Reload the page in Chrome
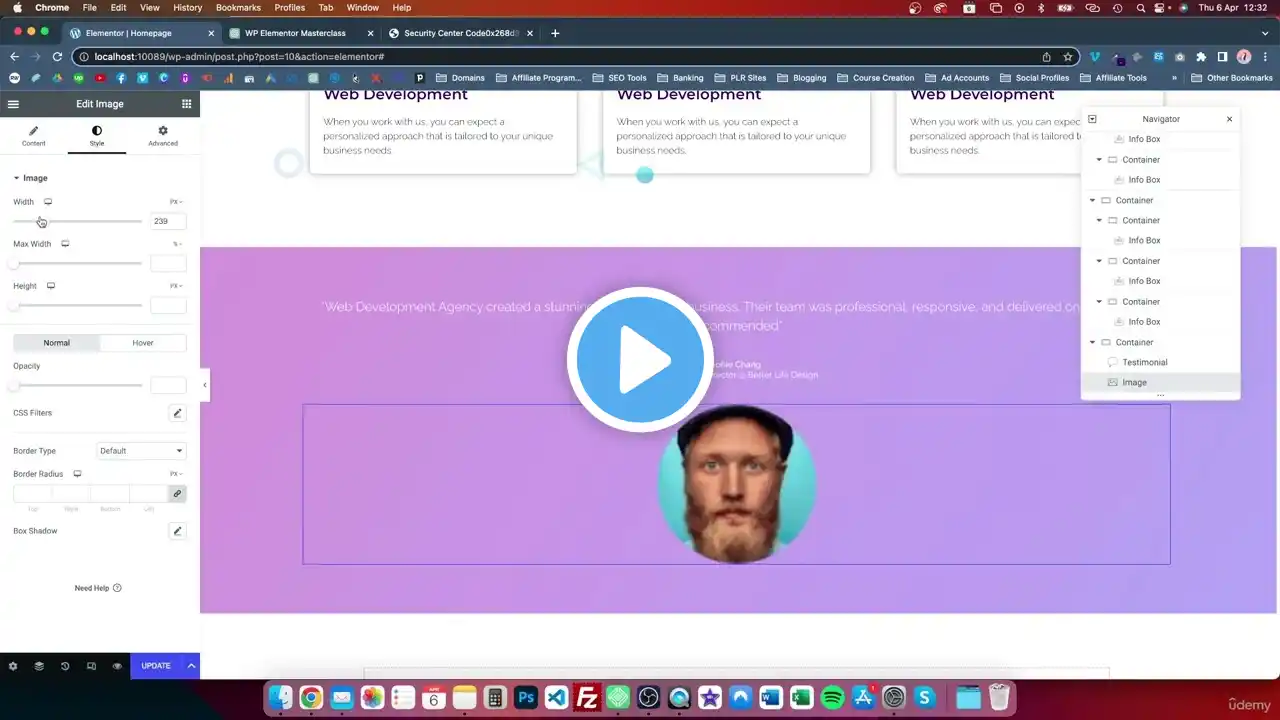 [57, 57]
